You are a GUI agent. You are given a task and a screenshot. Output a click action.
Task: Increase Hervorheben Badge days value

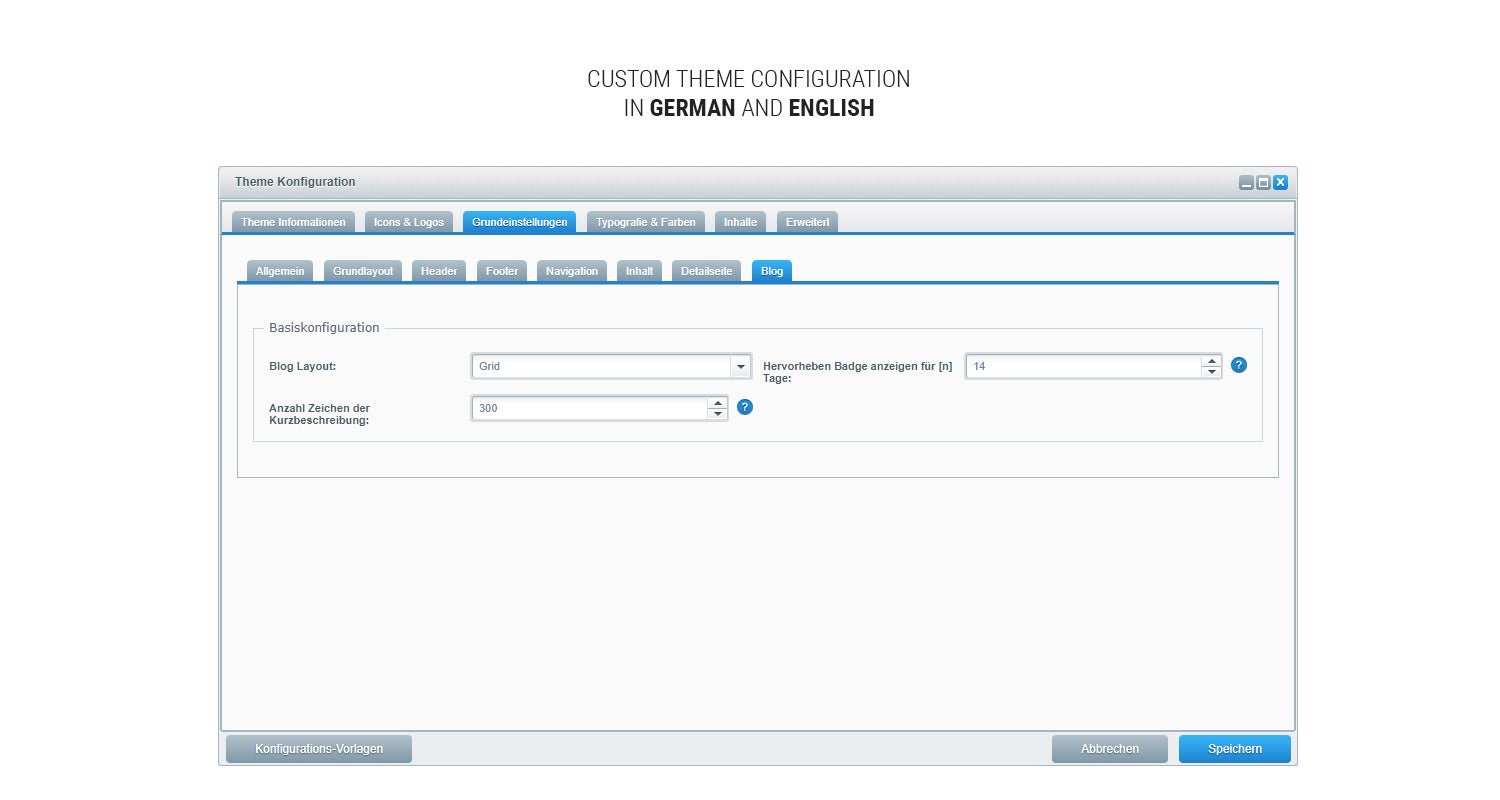coord(1212,361)
